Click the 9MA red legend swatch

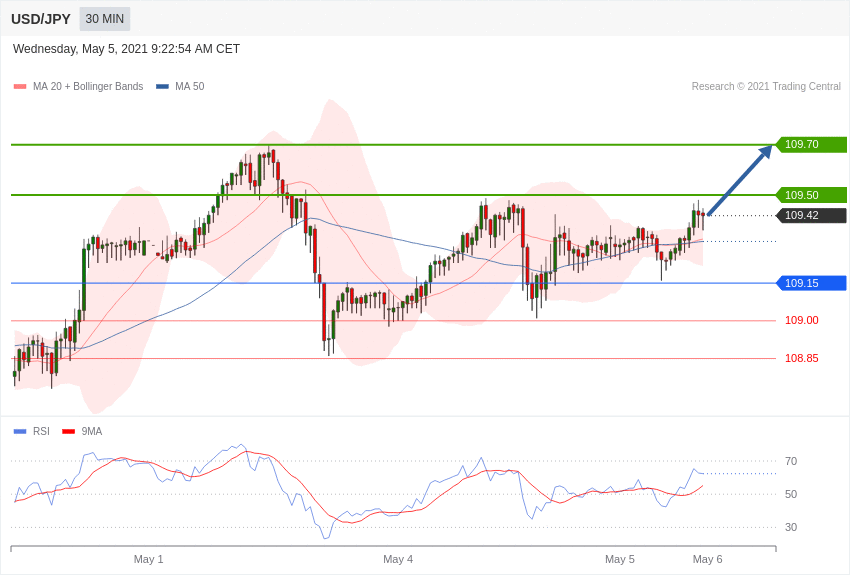pos(69,431)
